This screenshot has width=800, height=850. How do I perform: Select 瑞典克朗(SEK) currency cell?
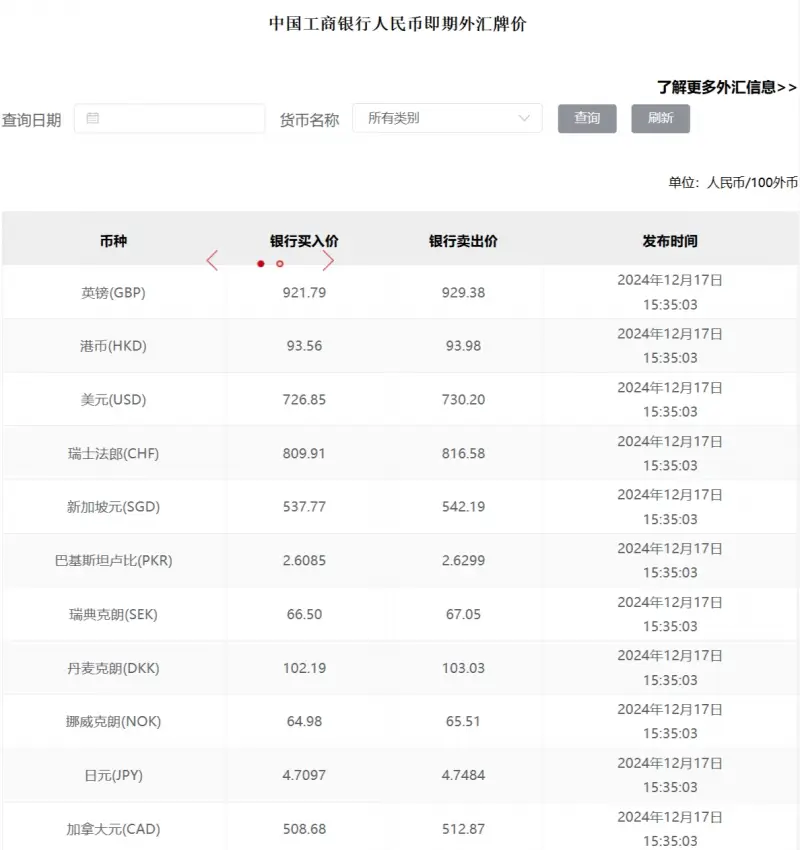pyautogui.click(x=113, y=614)
